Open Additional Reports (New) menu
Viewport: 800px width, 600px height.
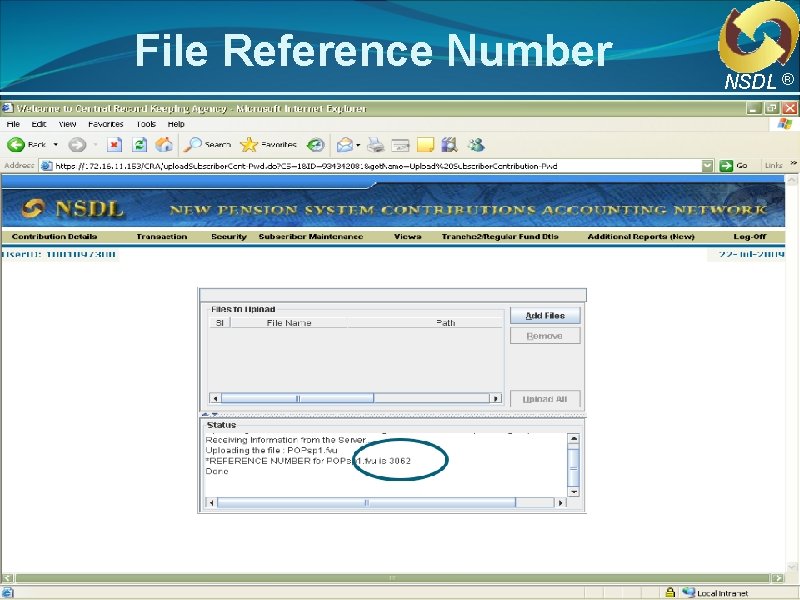click(x=641, y=237)
